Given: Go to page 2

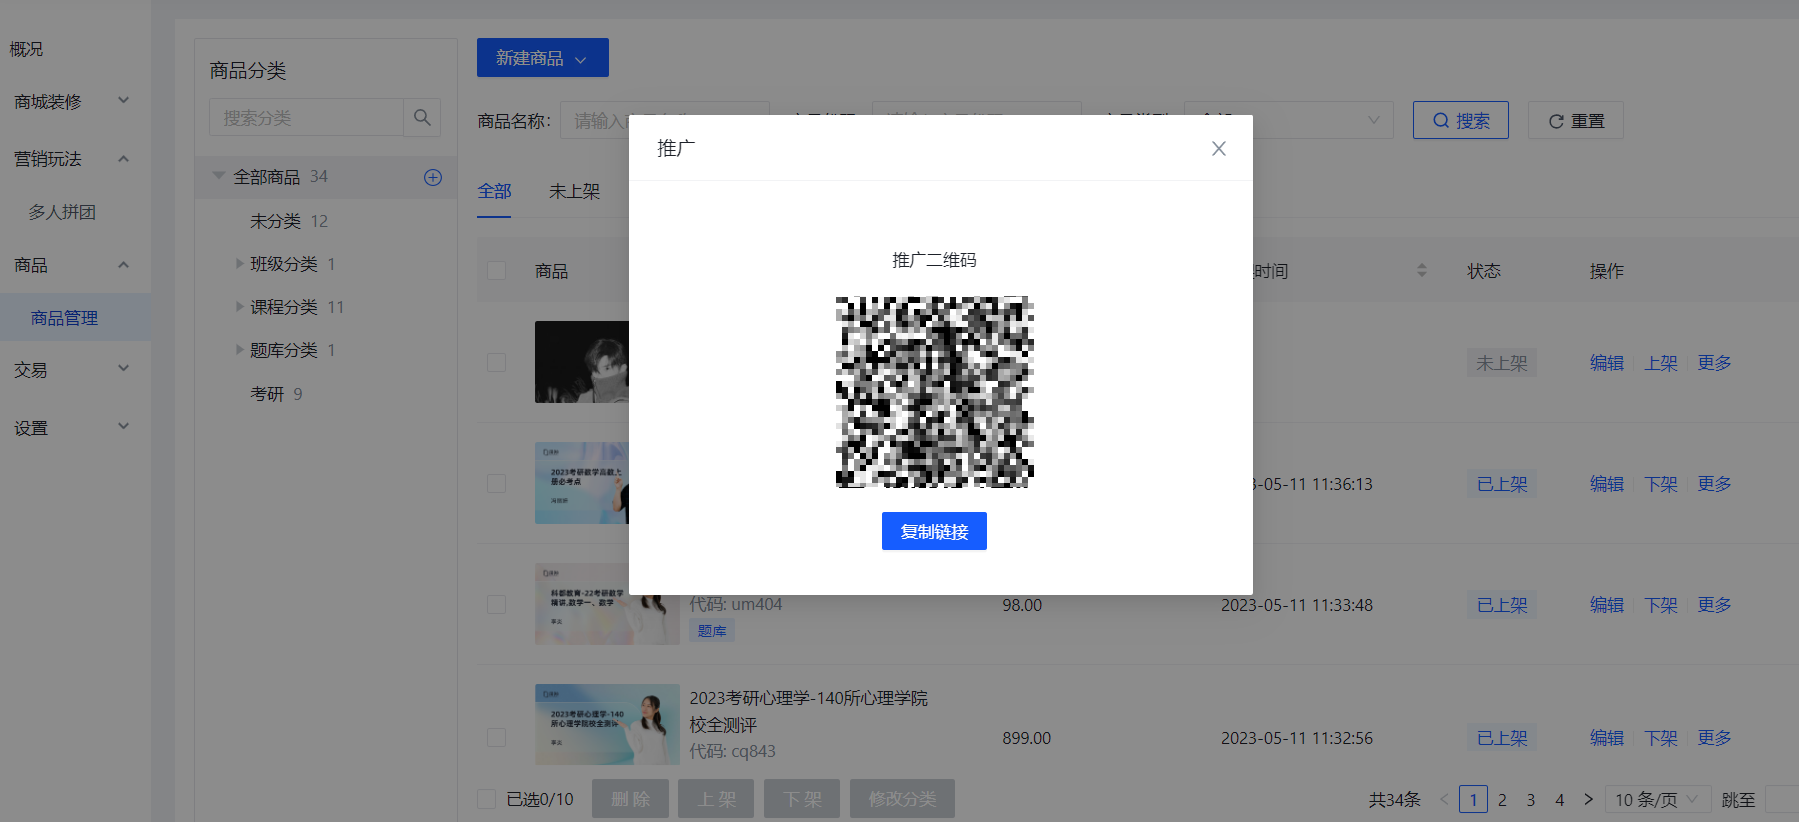Looking at the screenshot, I should click(x=1502, y=799).
